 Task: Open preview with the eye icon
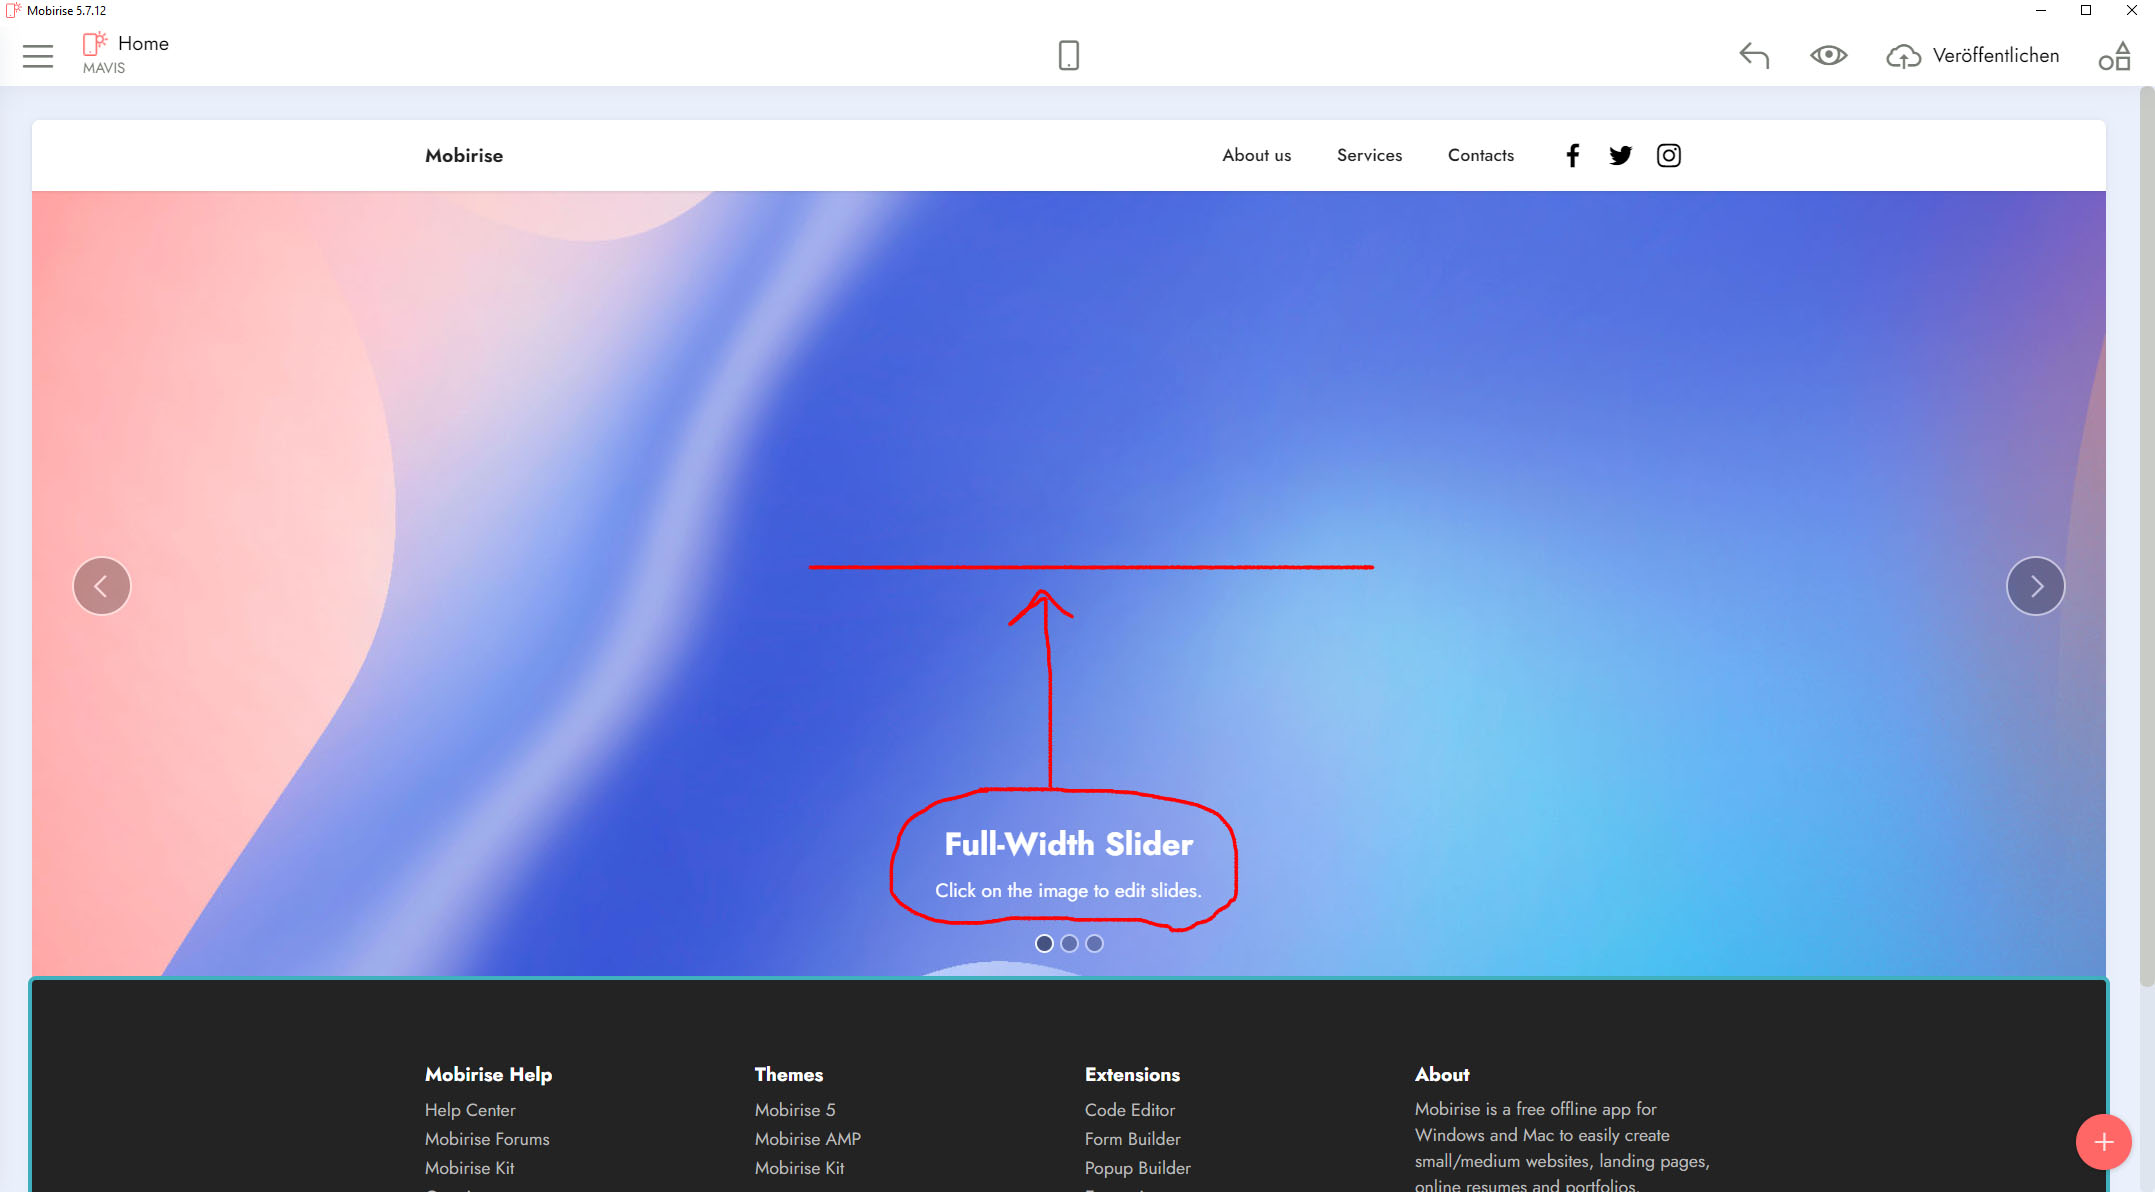tap(1828, 55)
